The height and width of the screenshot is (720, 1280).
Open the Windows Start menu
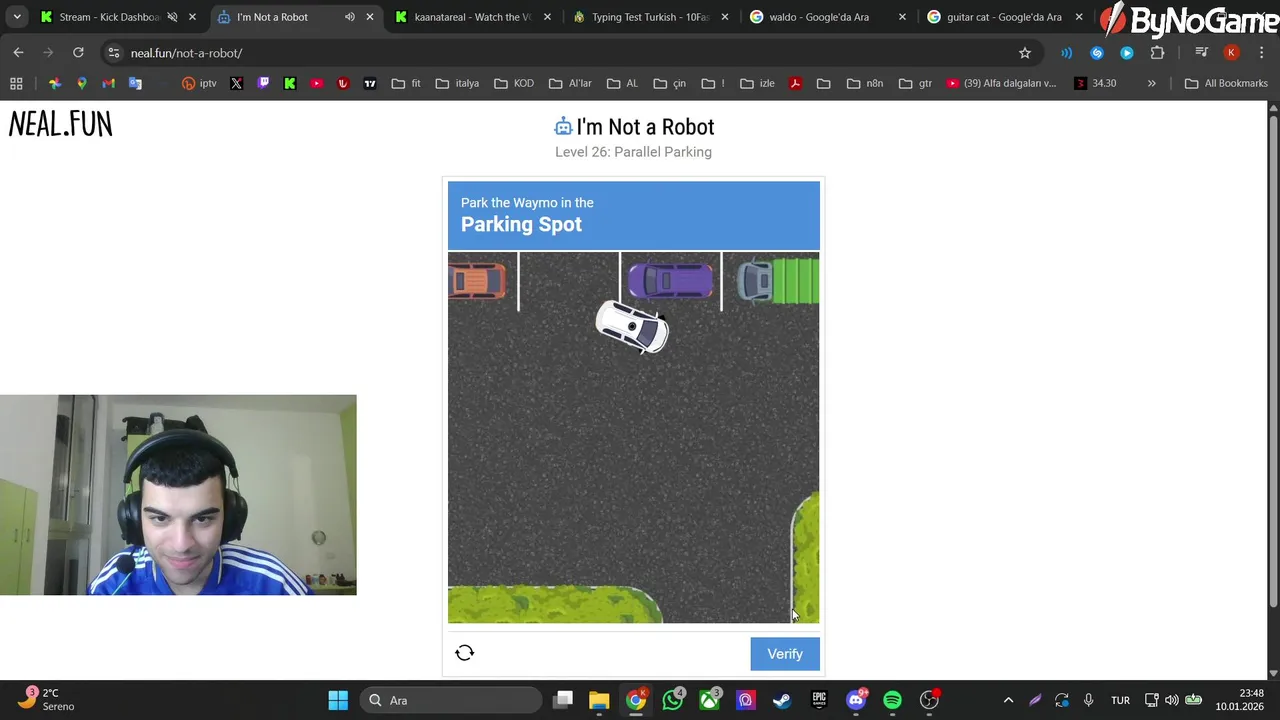[338, 700]
